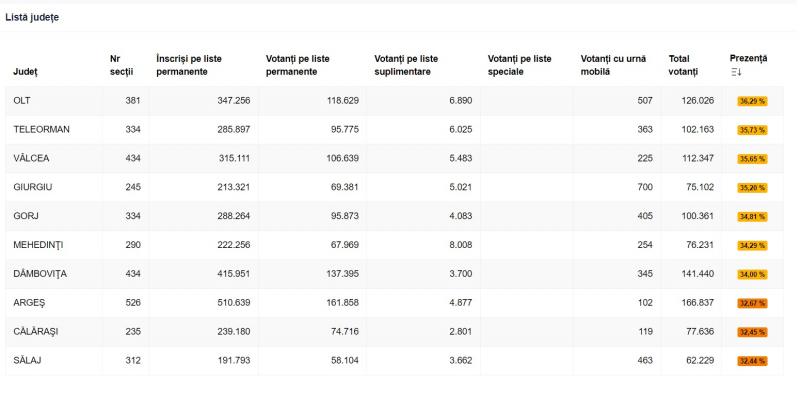Click the 36,29 % turnout badge
Image resolution: width=800 pixels, height=397 pixels.
[752, 102]
